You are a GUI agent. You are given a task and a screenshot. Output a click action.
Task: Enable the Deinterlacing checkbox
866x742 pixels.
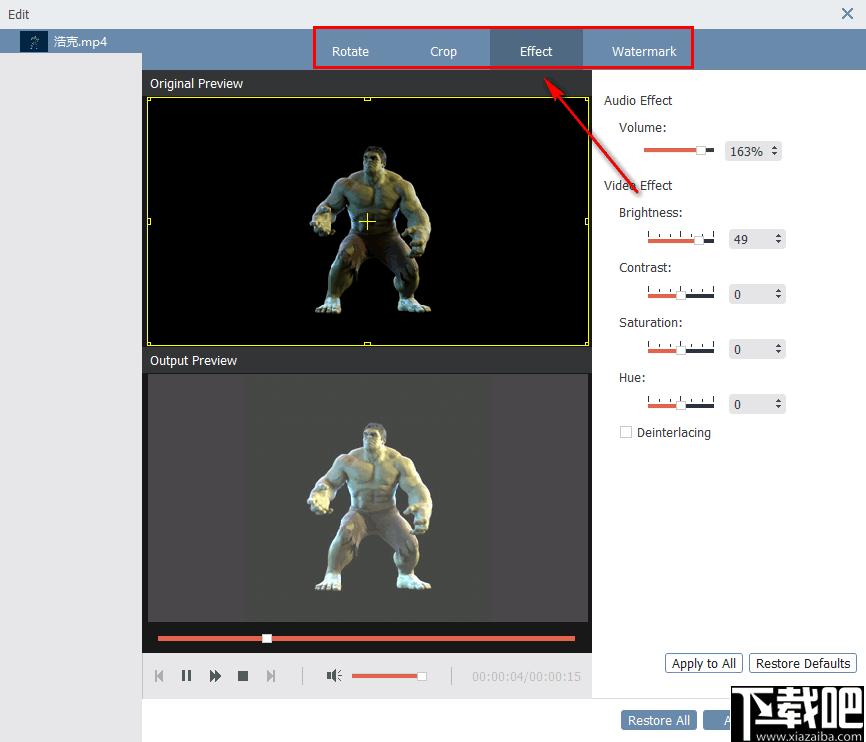[626, 432]
